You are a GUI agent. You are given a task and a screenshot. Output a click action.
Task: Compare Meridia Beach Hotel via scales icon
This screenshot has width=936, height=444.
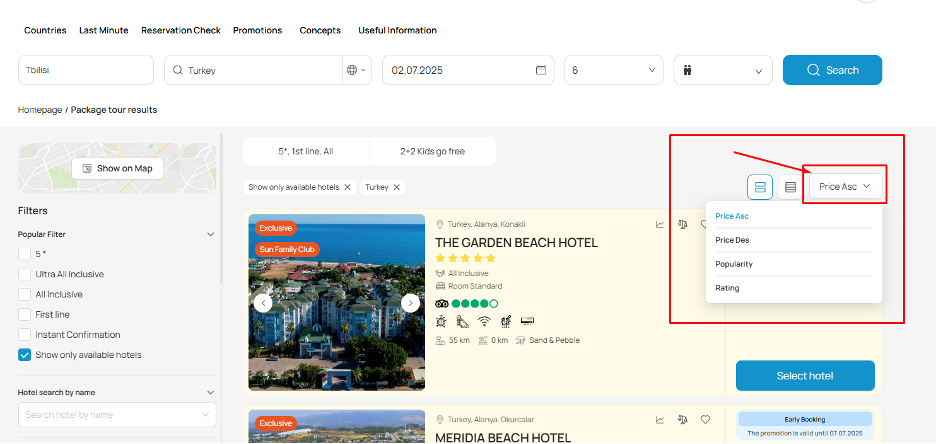683,420
